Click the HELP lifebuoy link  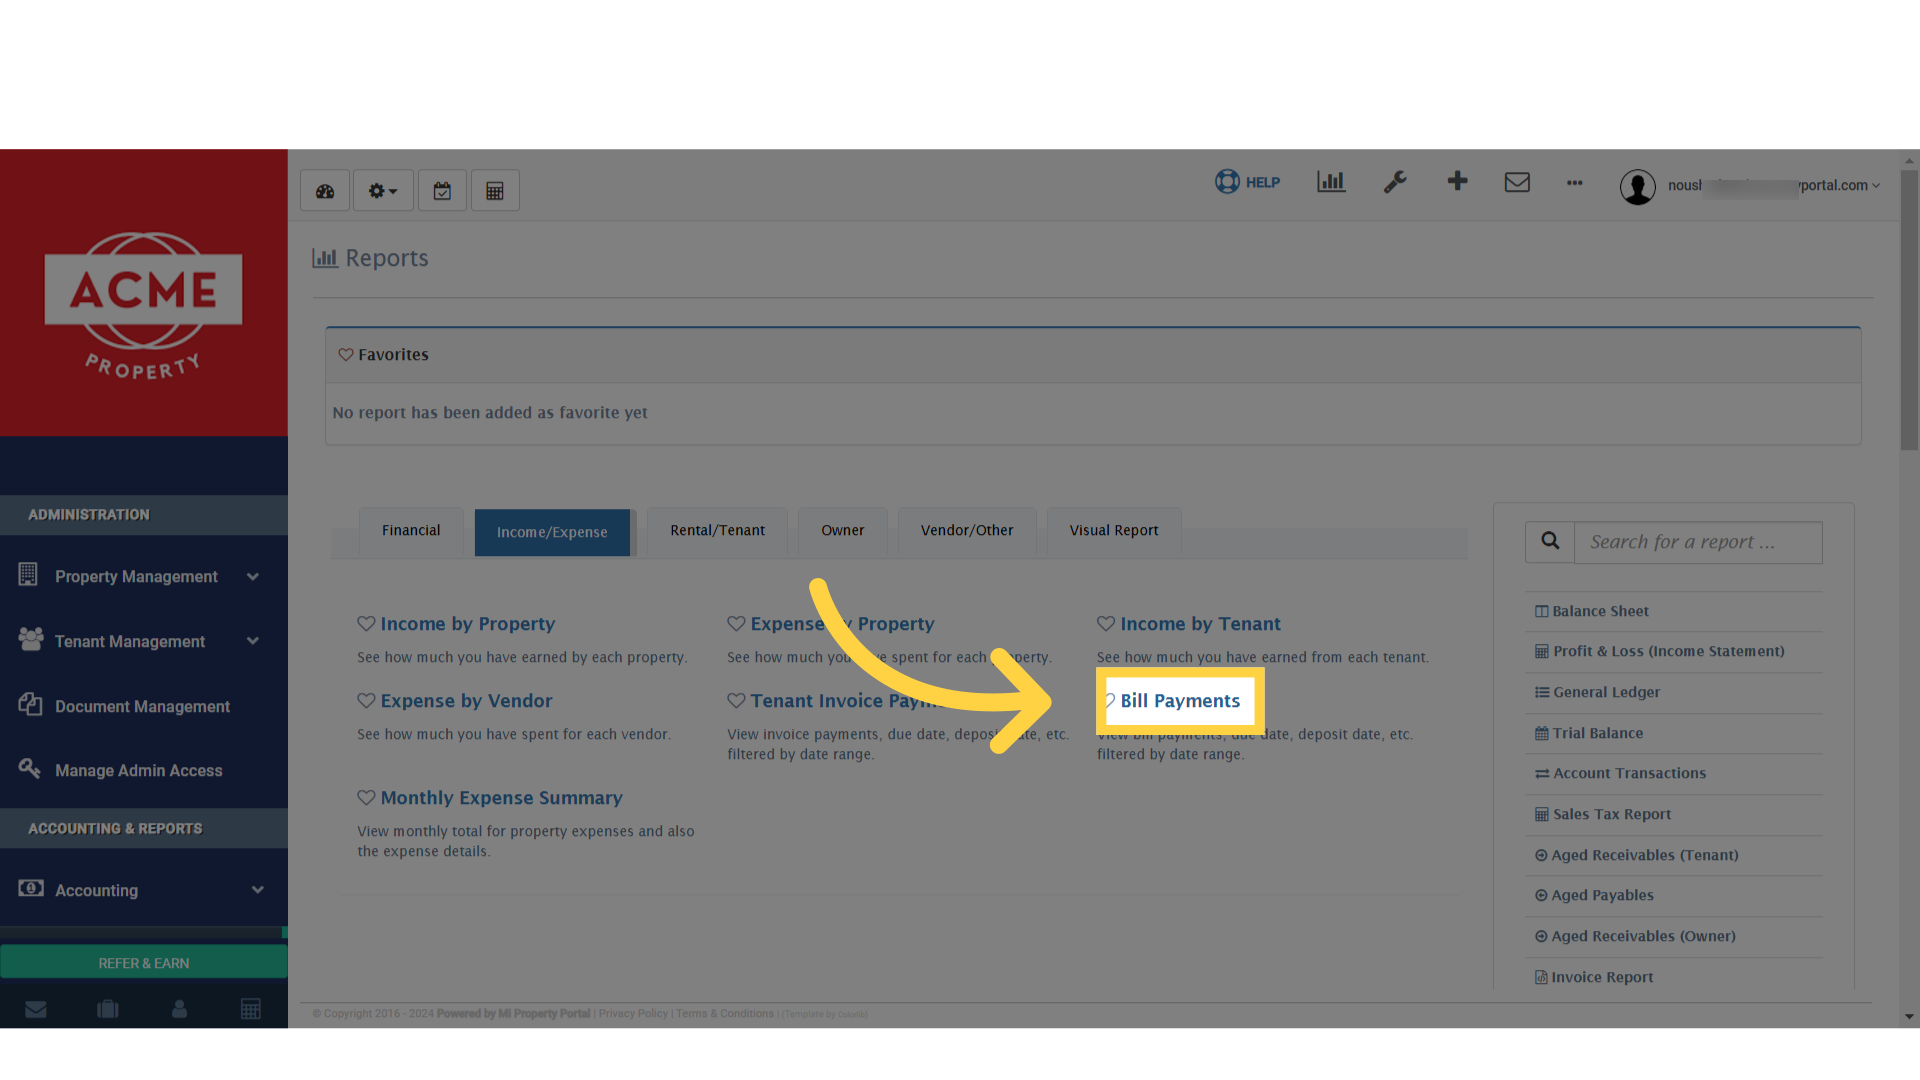point(1247,182)
